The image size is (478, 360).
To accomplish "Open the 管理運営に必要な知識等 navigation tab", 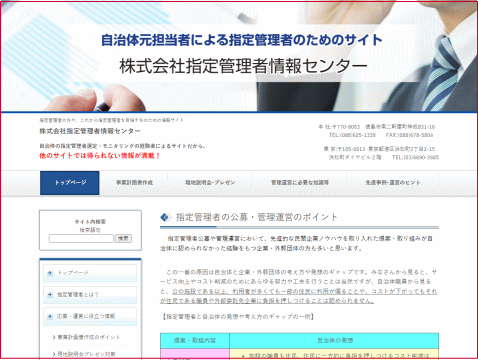I will click(300, 183).
